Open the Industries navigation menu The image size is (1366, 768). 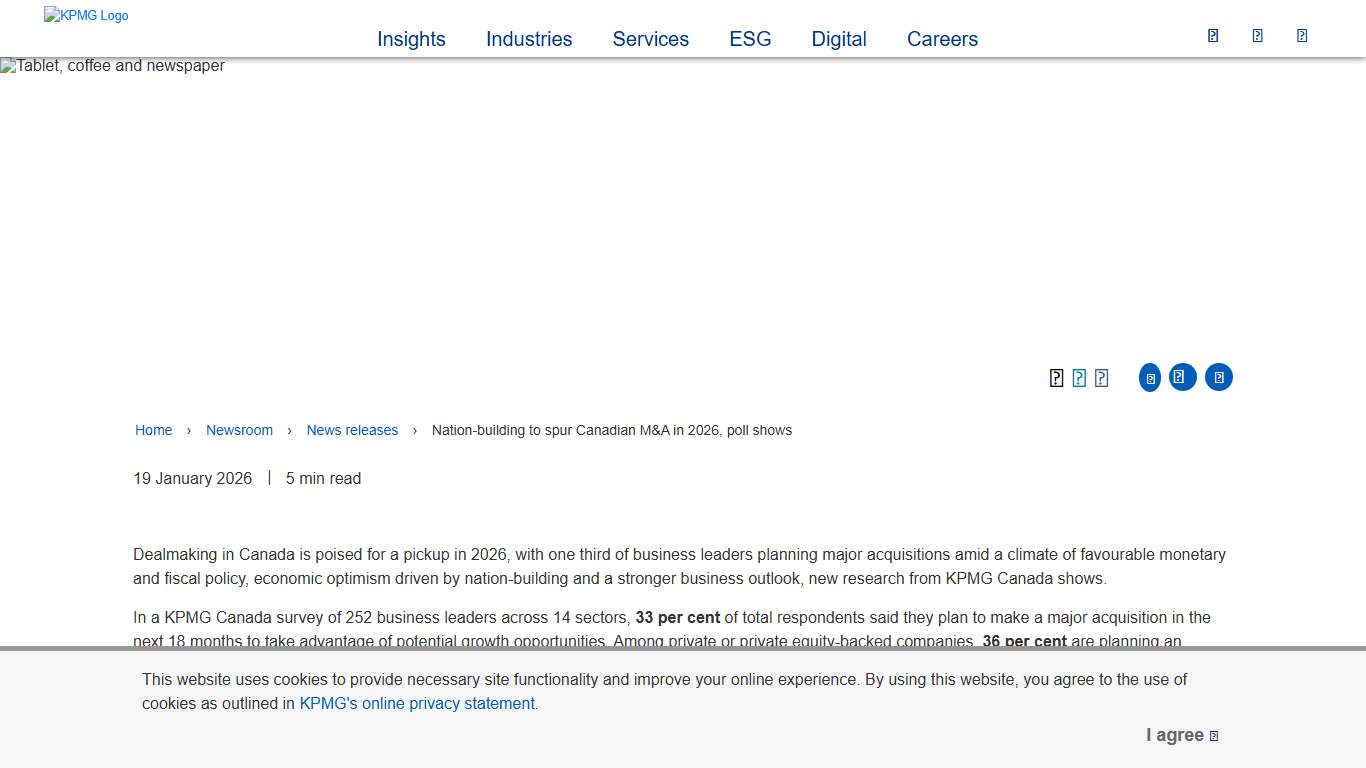[529, 39]
